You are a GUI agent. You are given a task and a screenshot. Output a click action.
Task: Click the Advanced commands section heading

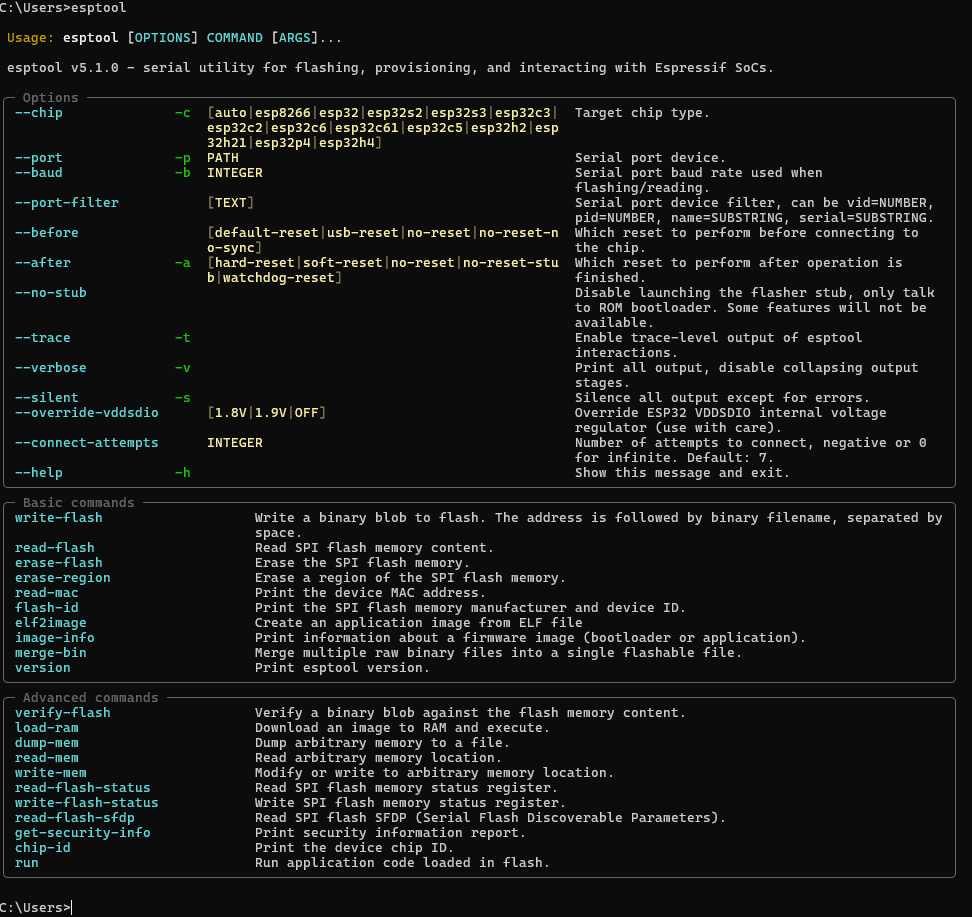pyautogui.click(x=91, y=698)
